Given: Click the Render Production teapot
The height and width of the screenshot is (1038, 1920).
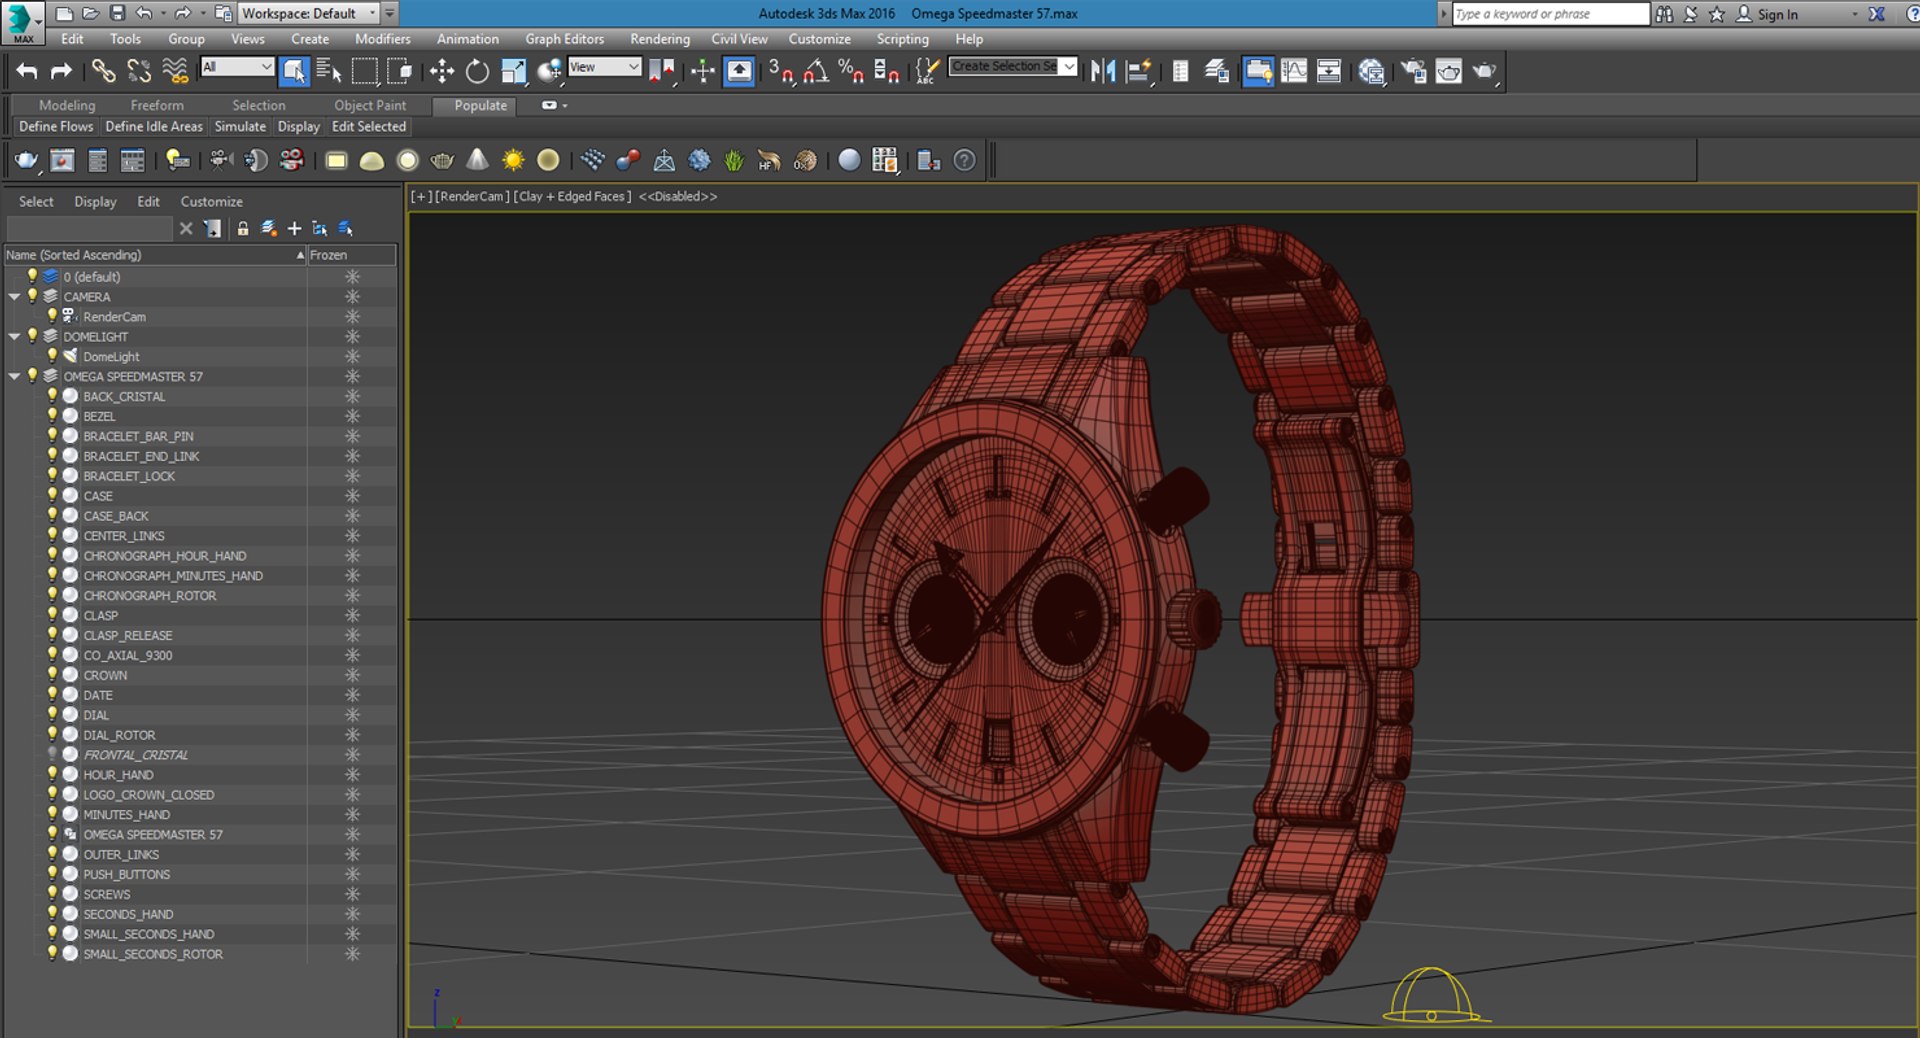Looking at the screenshot, I should (1485, 71).
